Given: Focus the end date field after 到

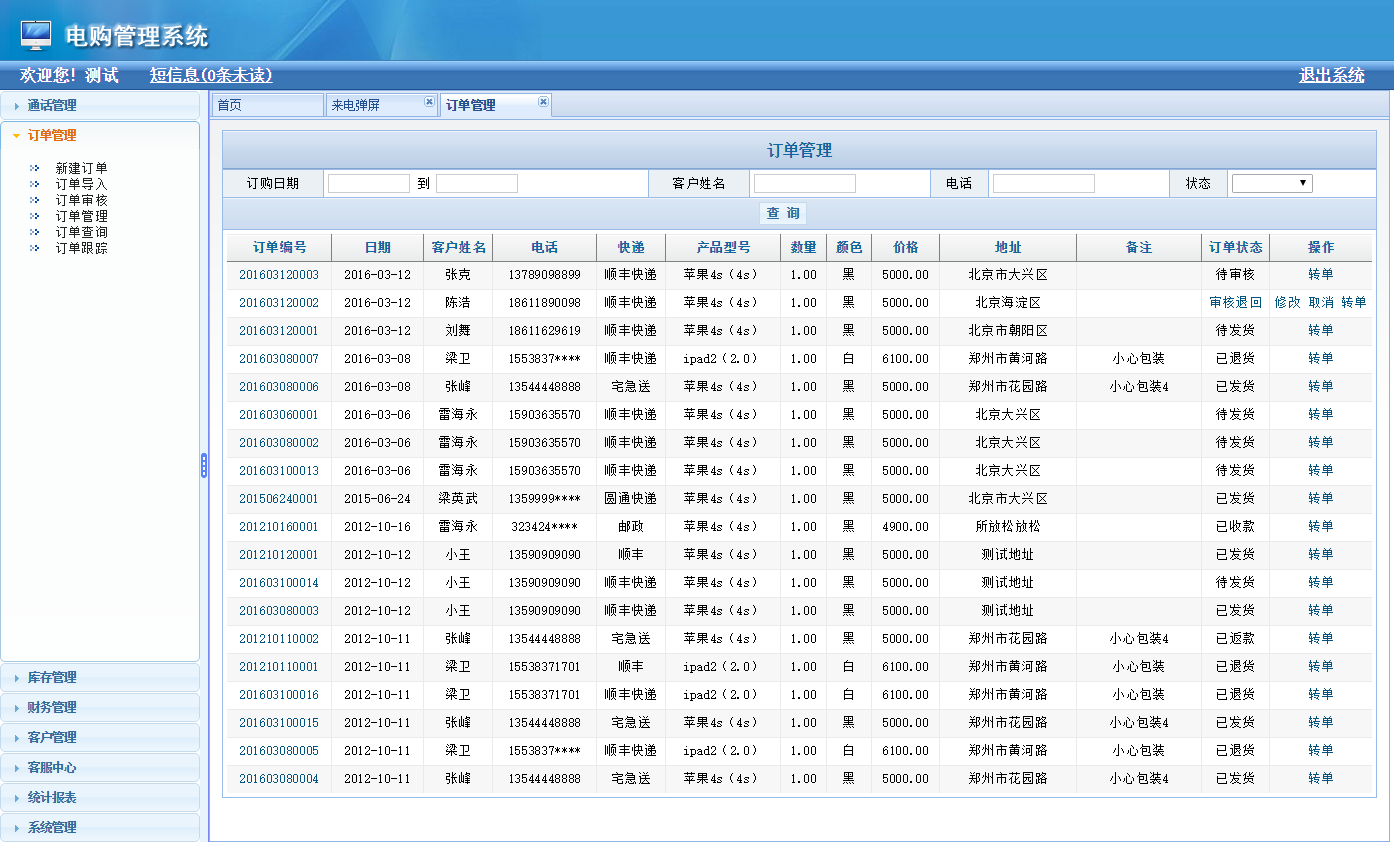Looking at the screenshot, I should coord(477,183).
